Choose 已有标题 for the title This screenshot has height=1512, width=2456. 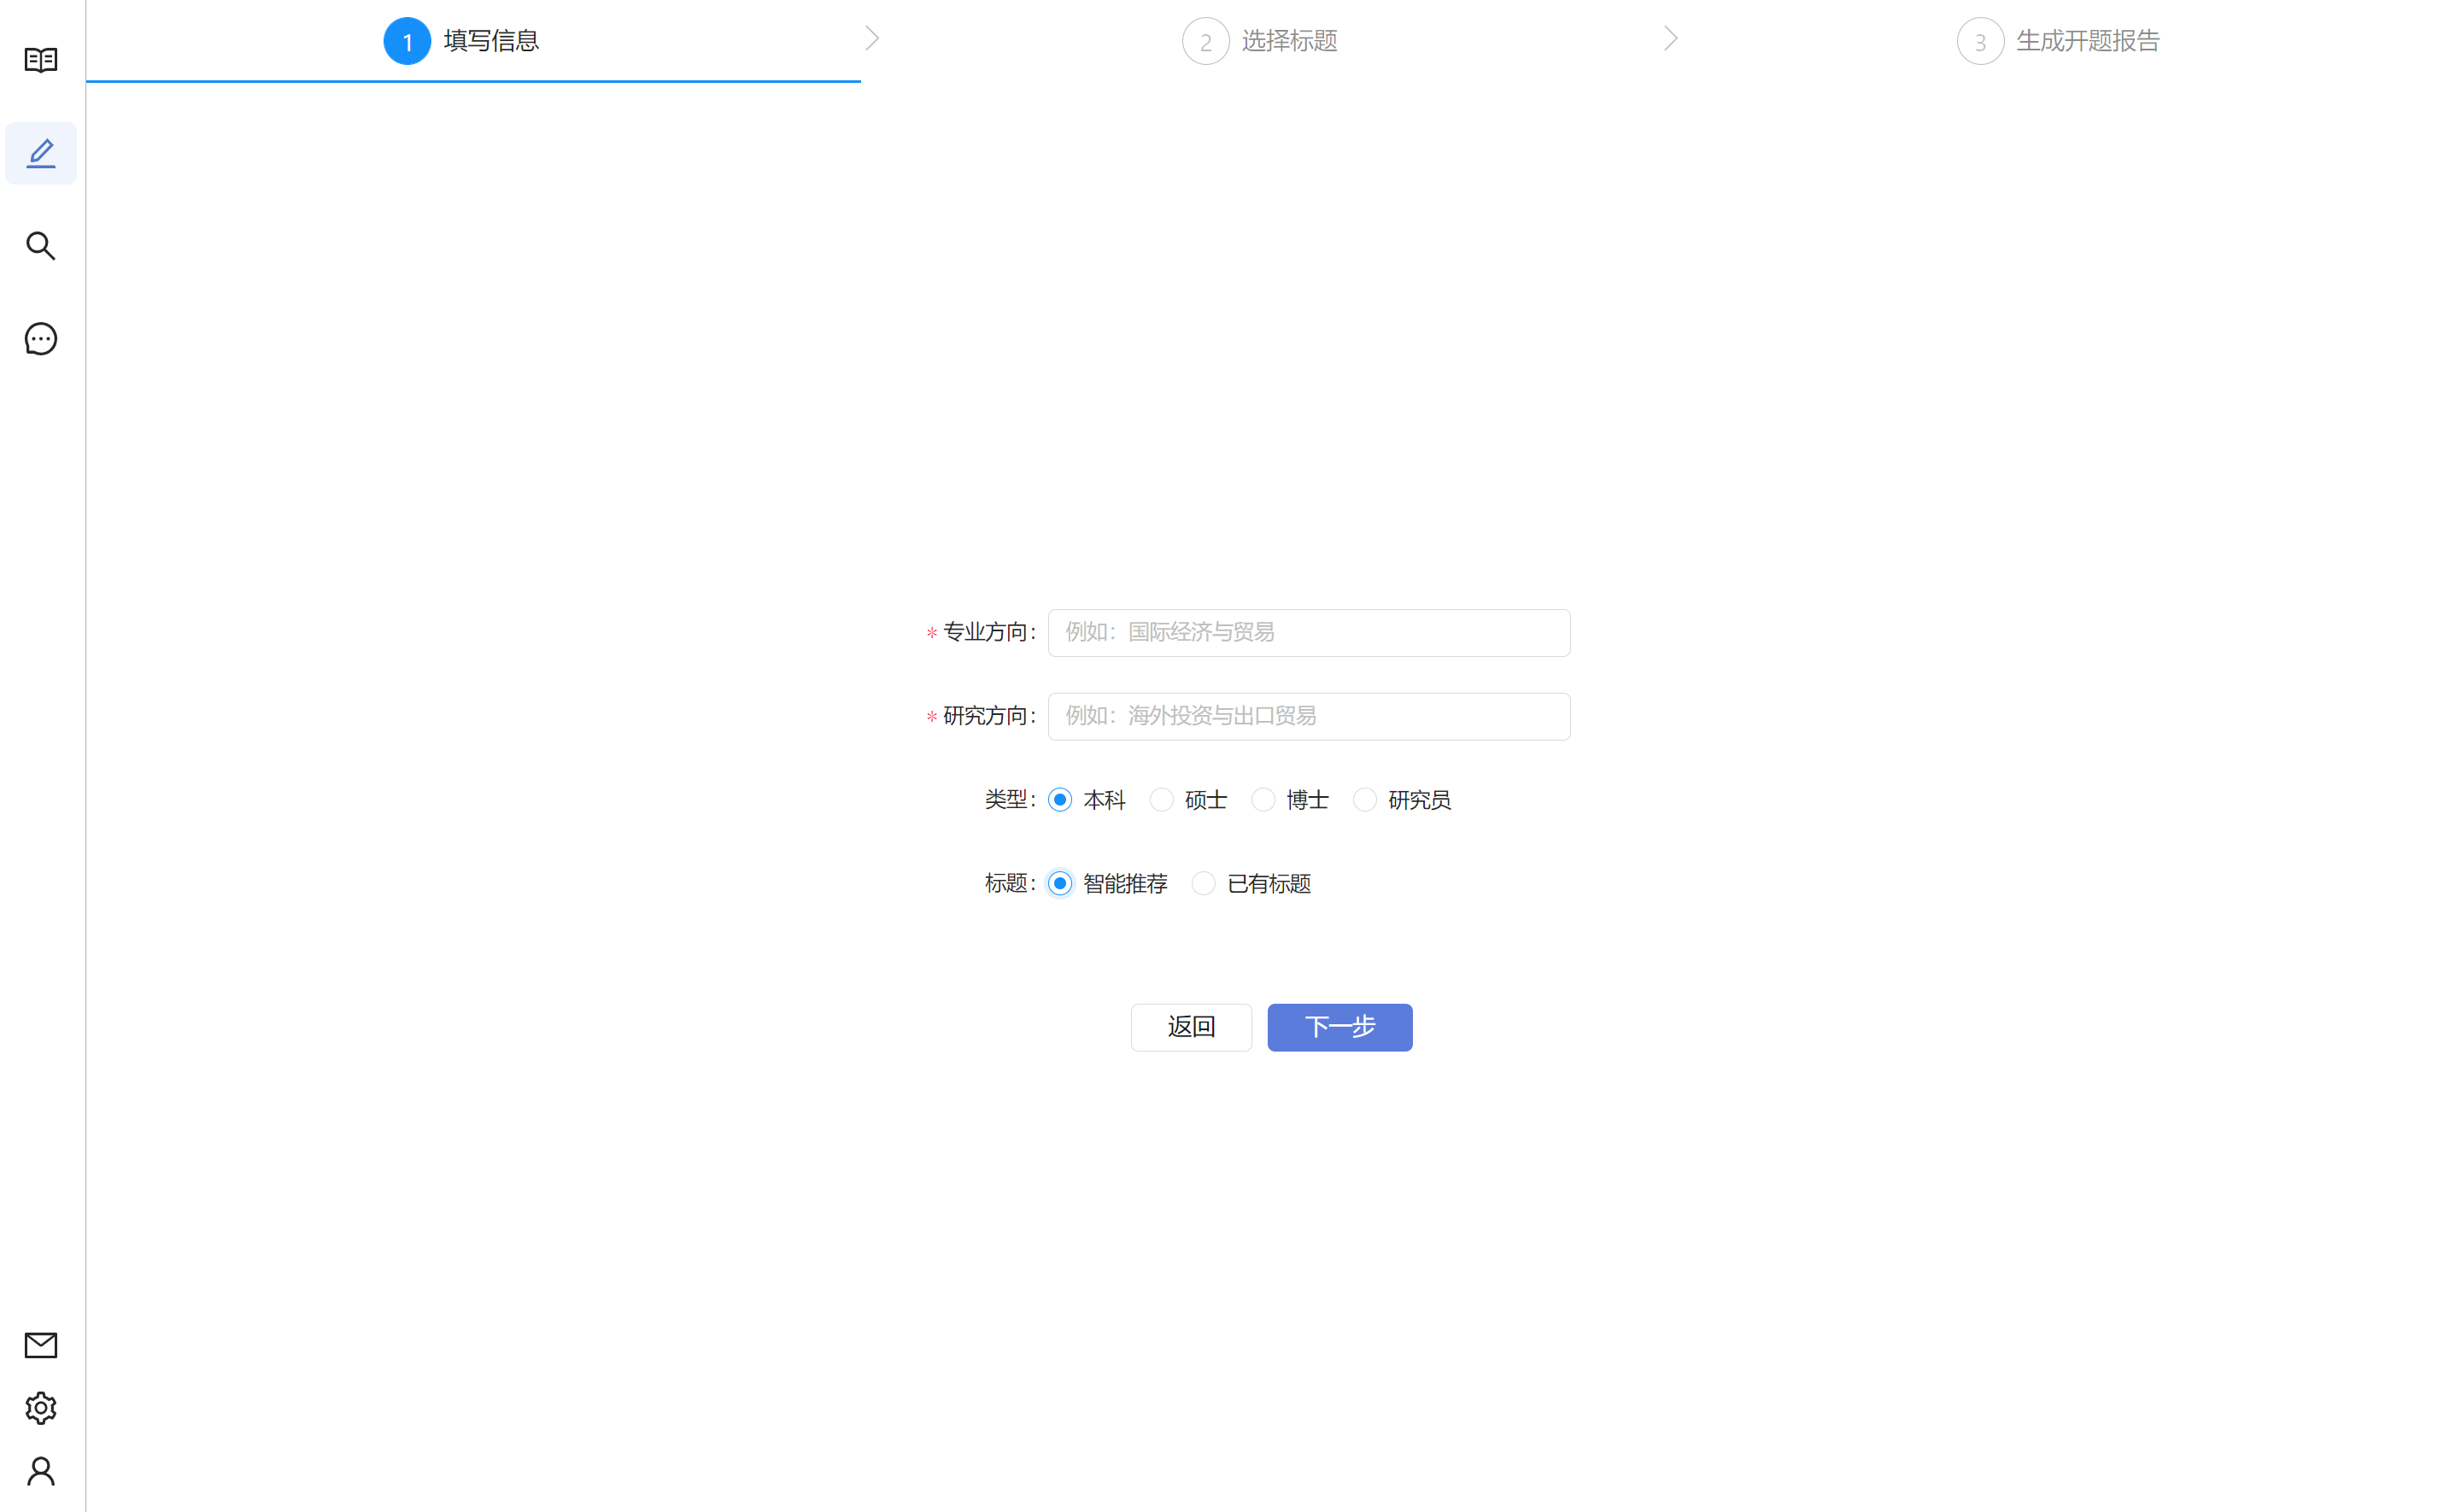pyautogui.click(x=1204, y=884)
